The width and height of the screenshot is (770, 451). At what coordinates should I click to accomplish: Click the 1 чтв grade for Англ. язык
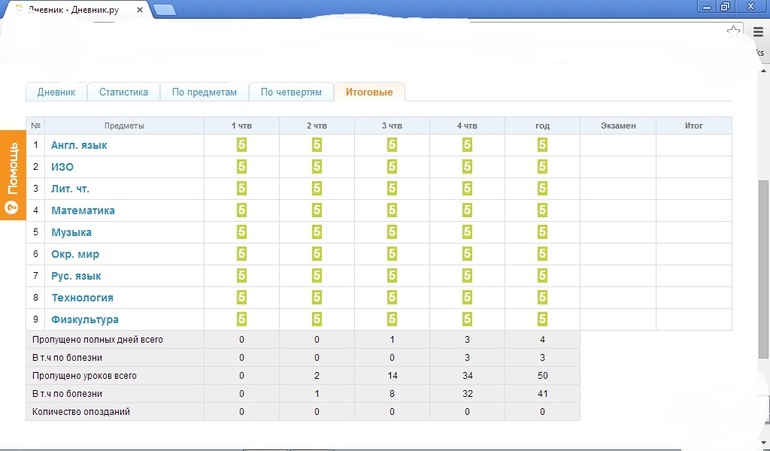(x=241, y=145)
